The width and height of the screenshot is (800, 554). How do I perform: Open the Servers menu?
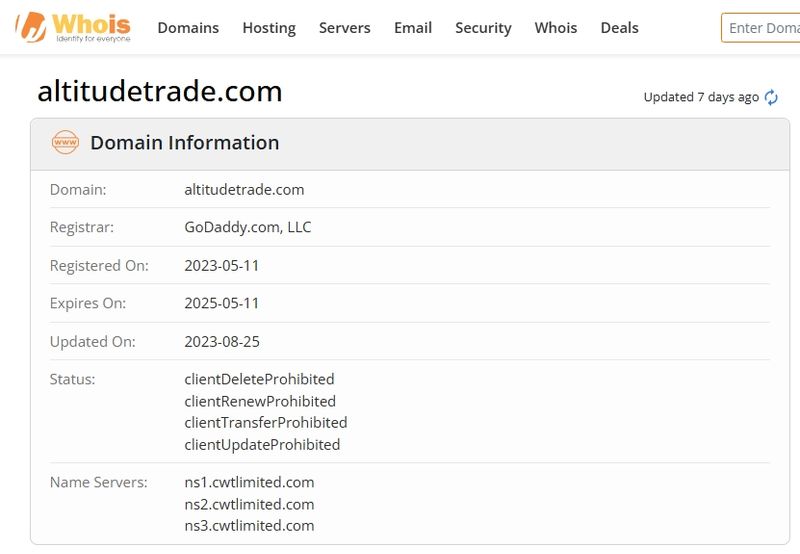[344, 28]
